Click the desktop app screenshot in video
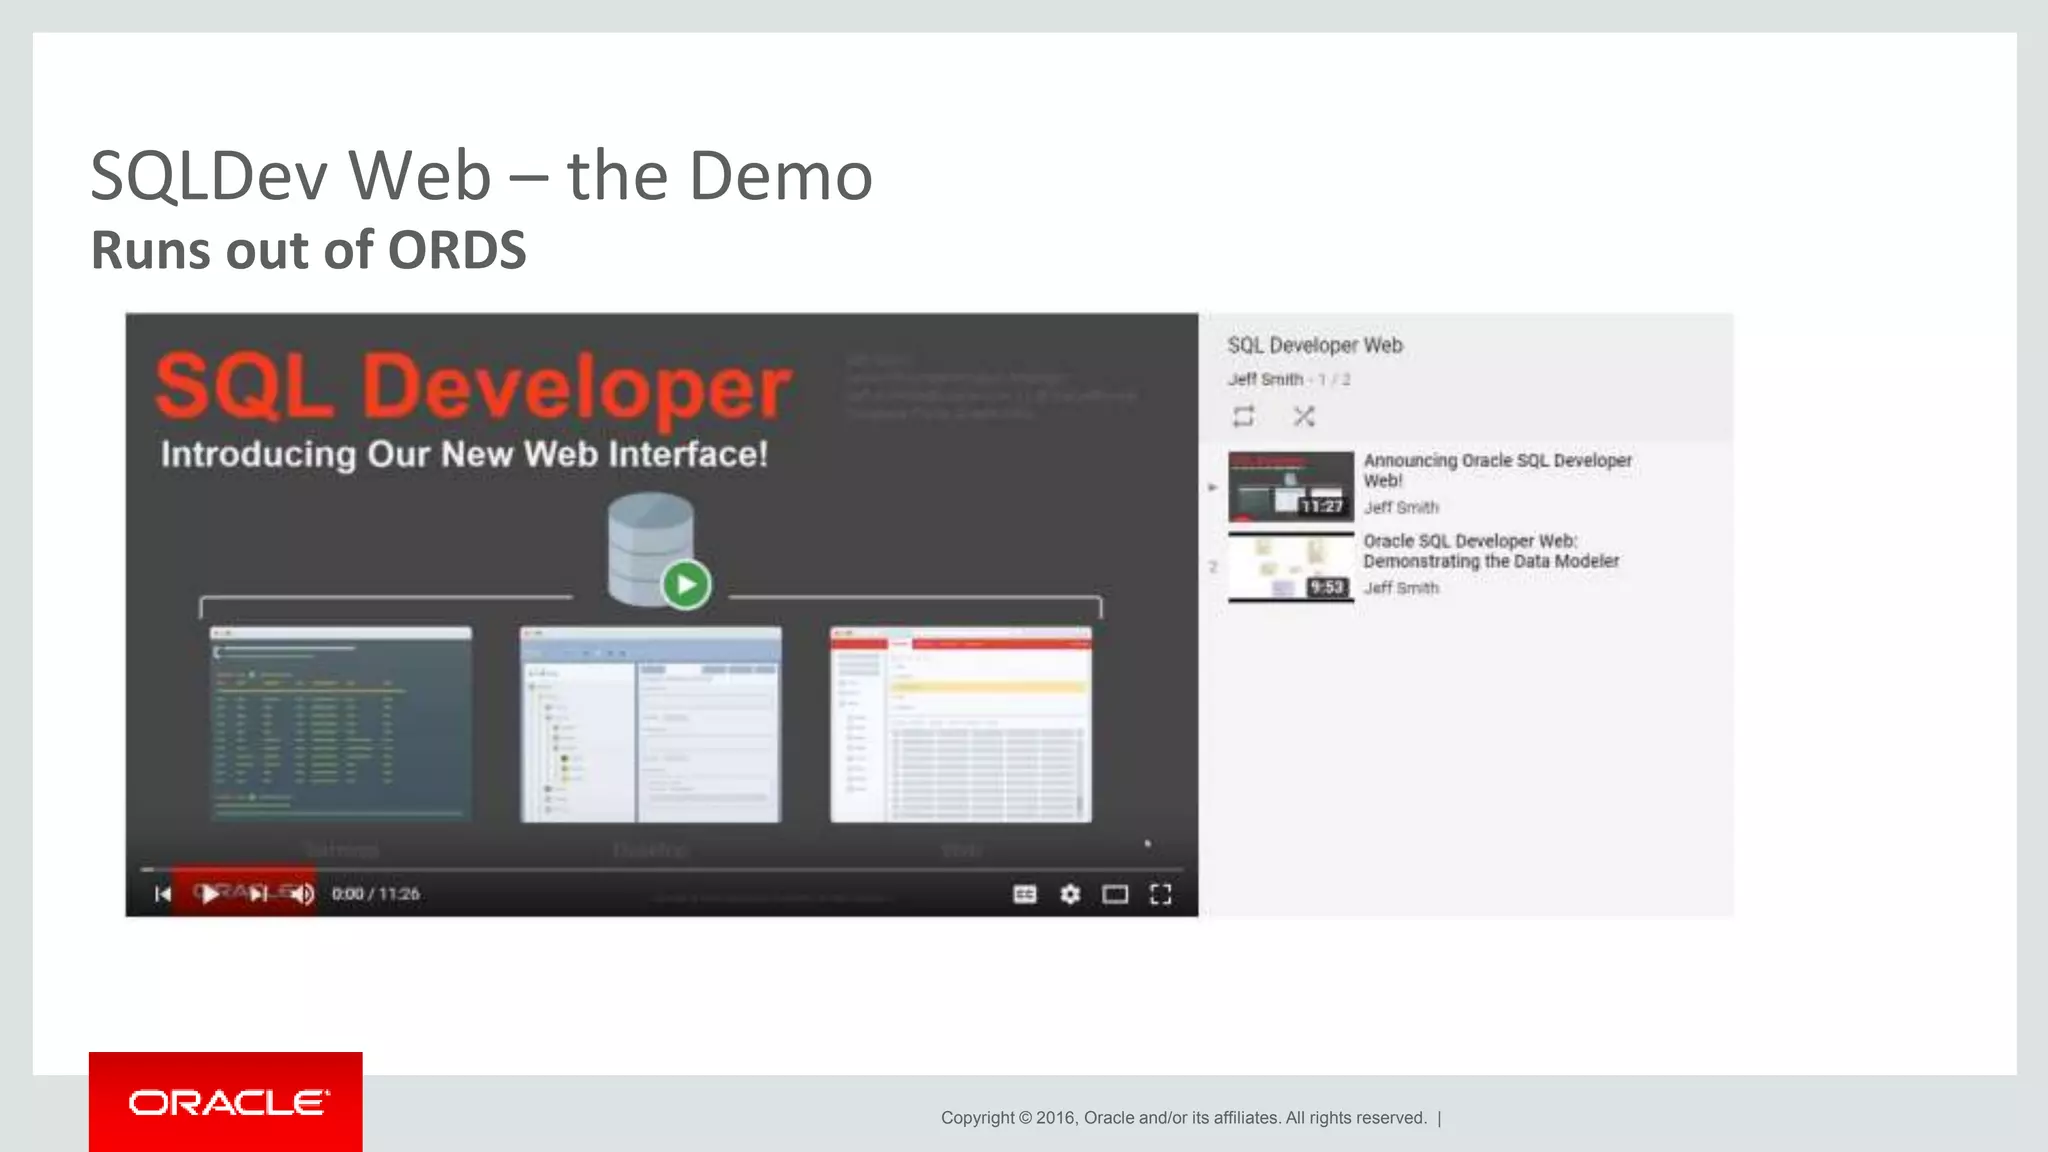This screenshot has height=1152, width=2048. pos(650,724)
